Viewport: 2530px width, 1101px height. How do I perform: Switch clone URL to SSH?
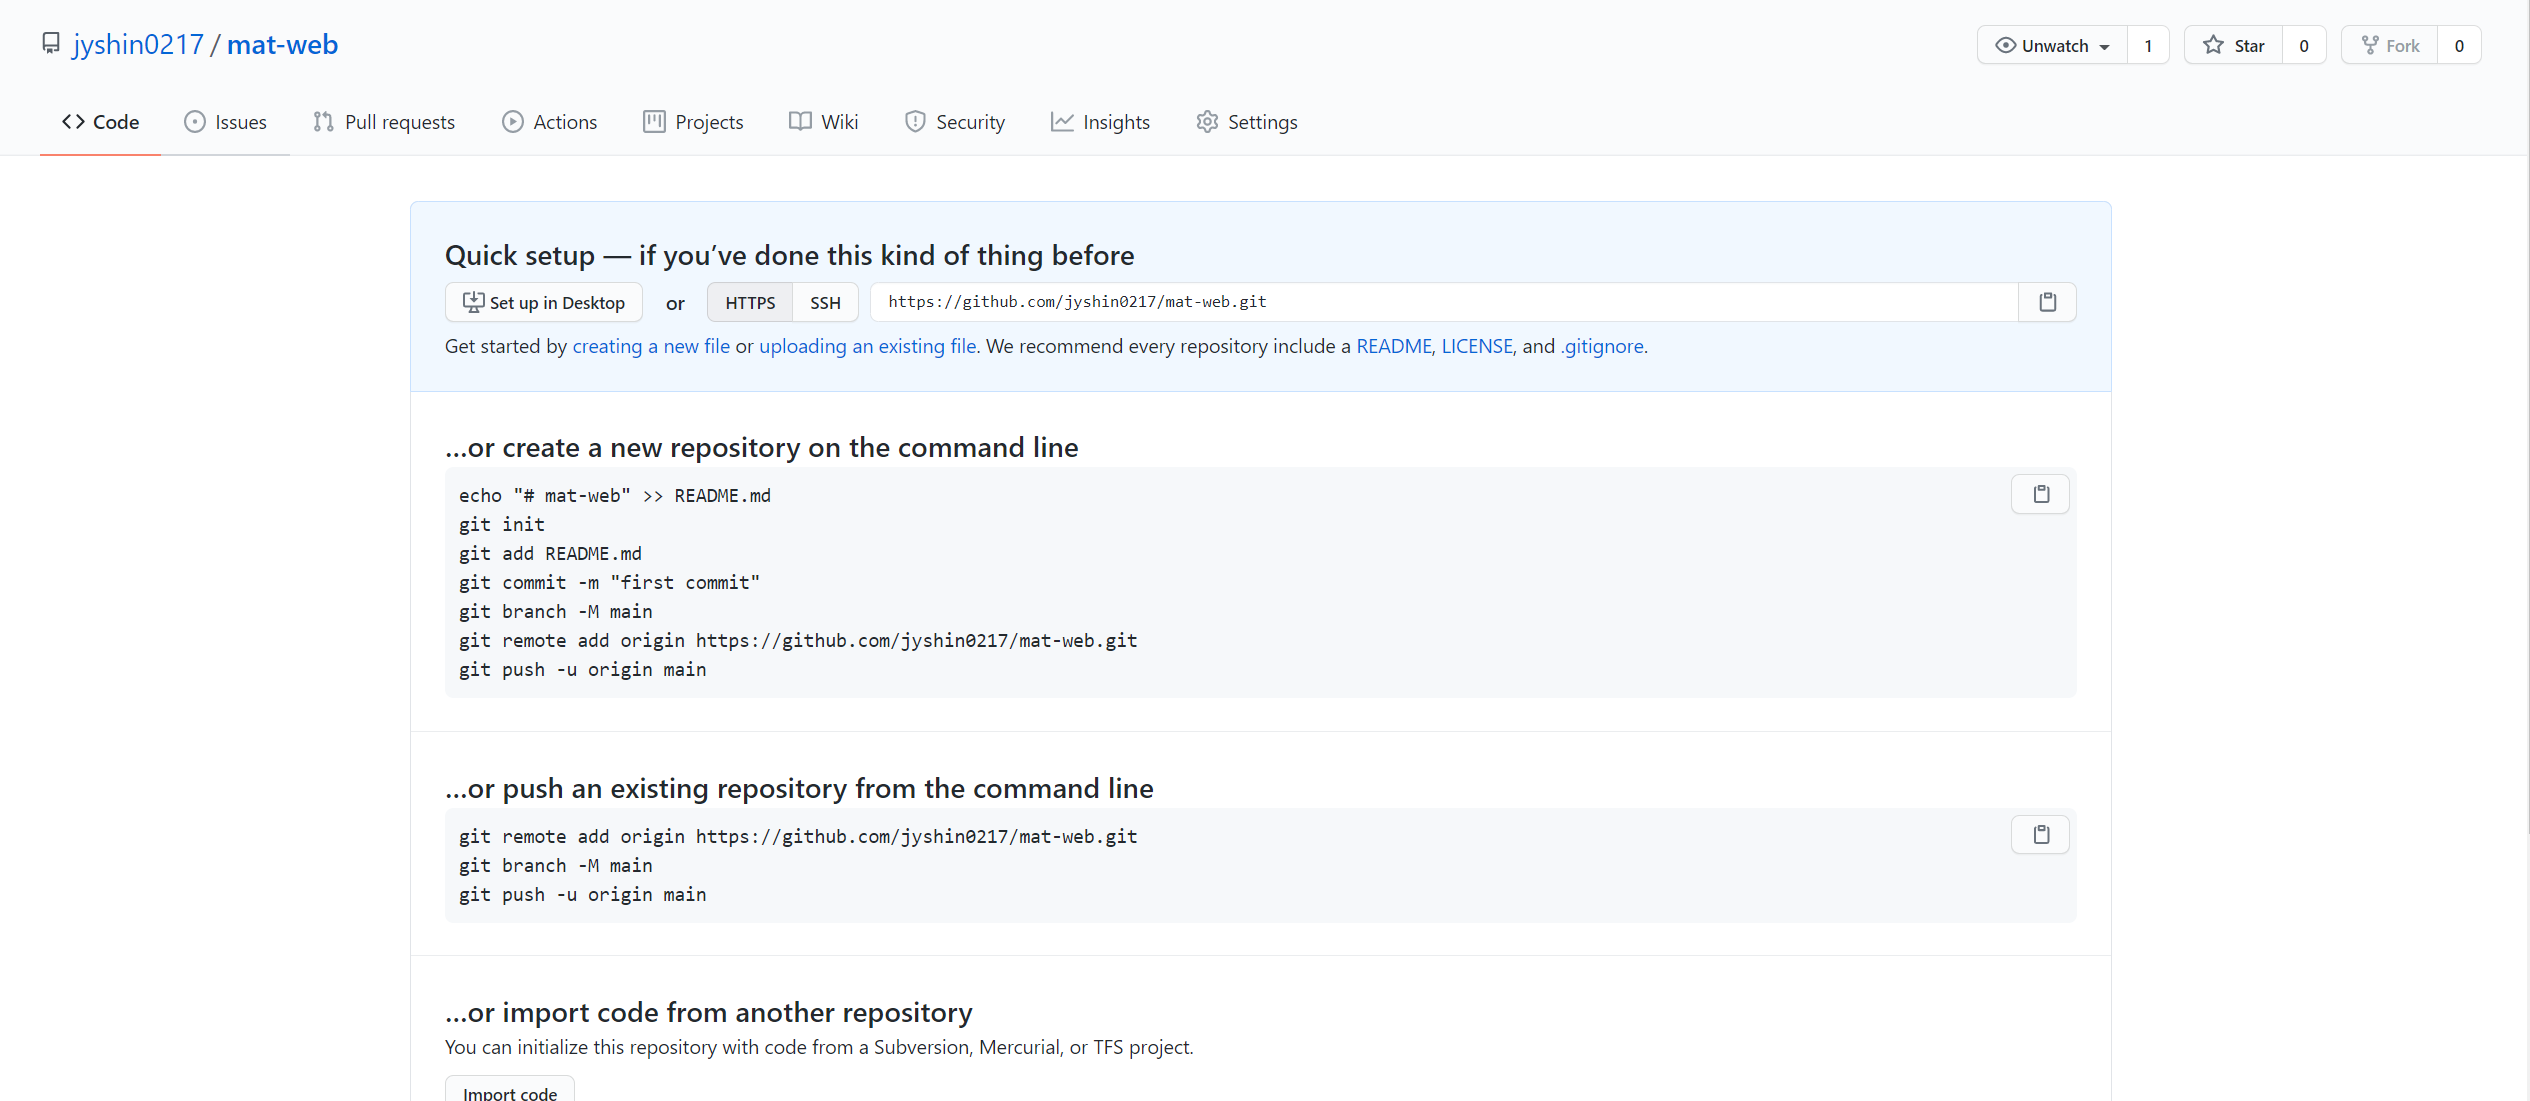[825, 303]
